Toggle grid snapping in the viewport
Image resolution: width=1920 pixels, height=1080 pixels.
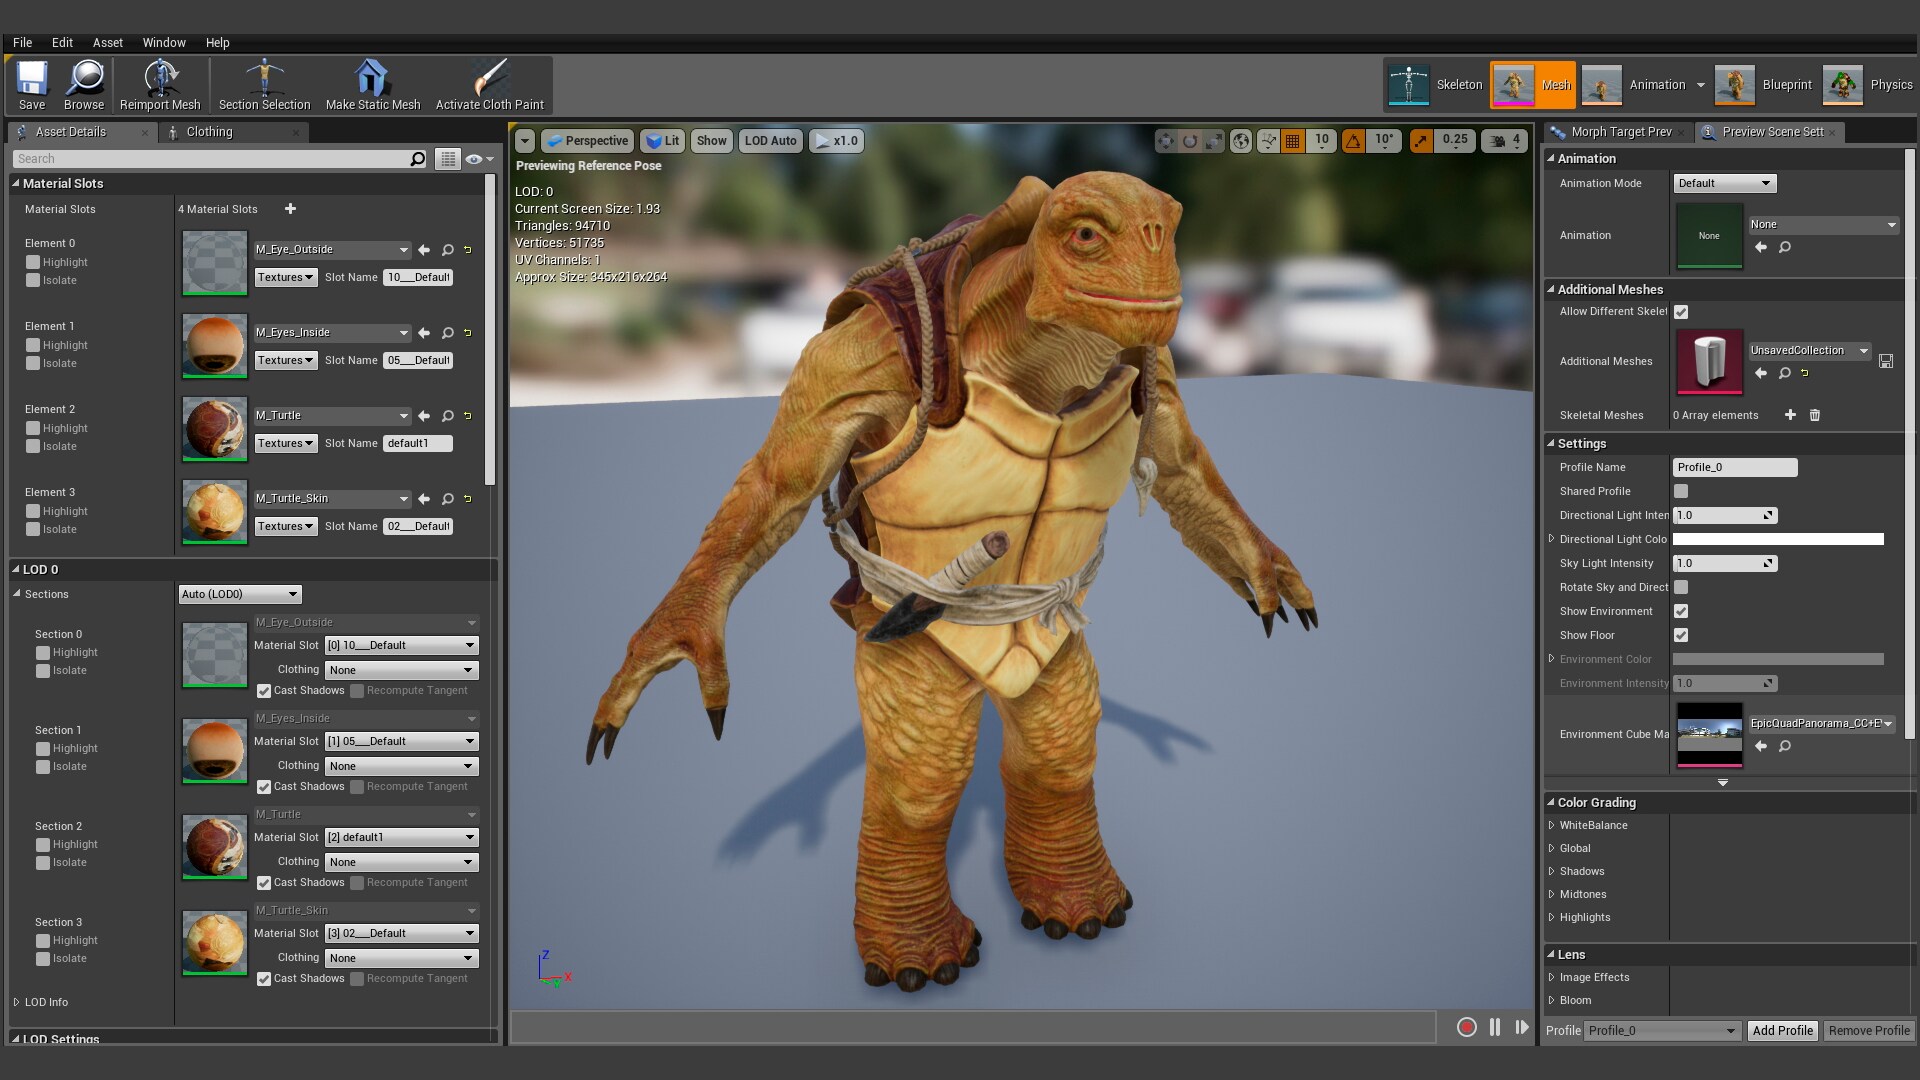point(1291,141)
